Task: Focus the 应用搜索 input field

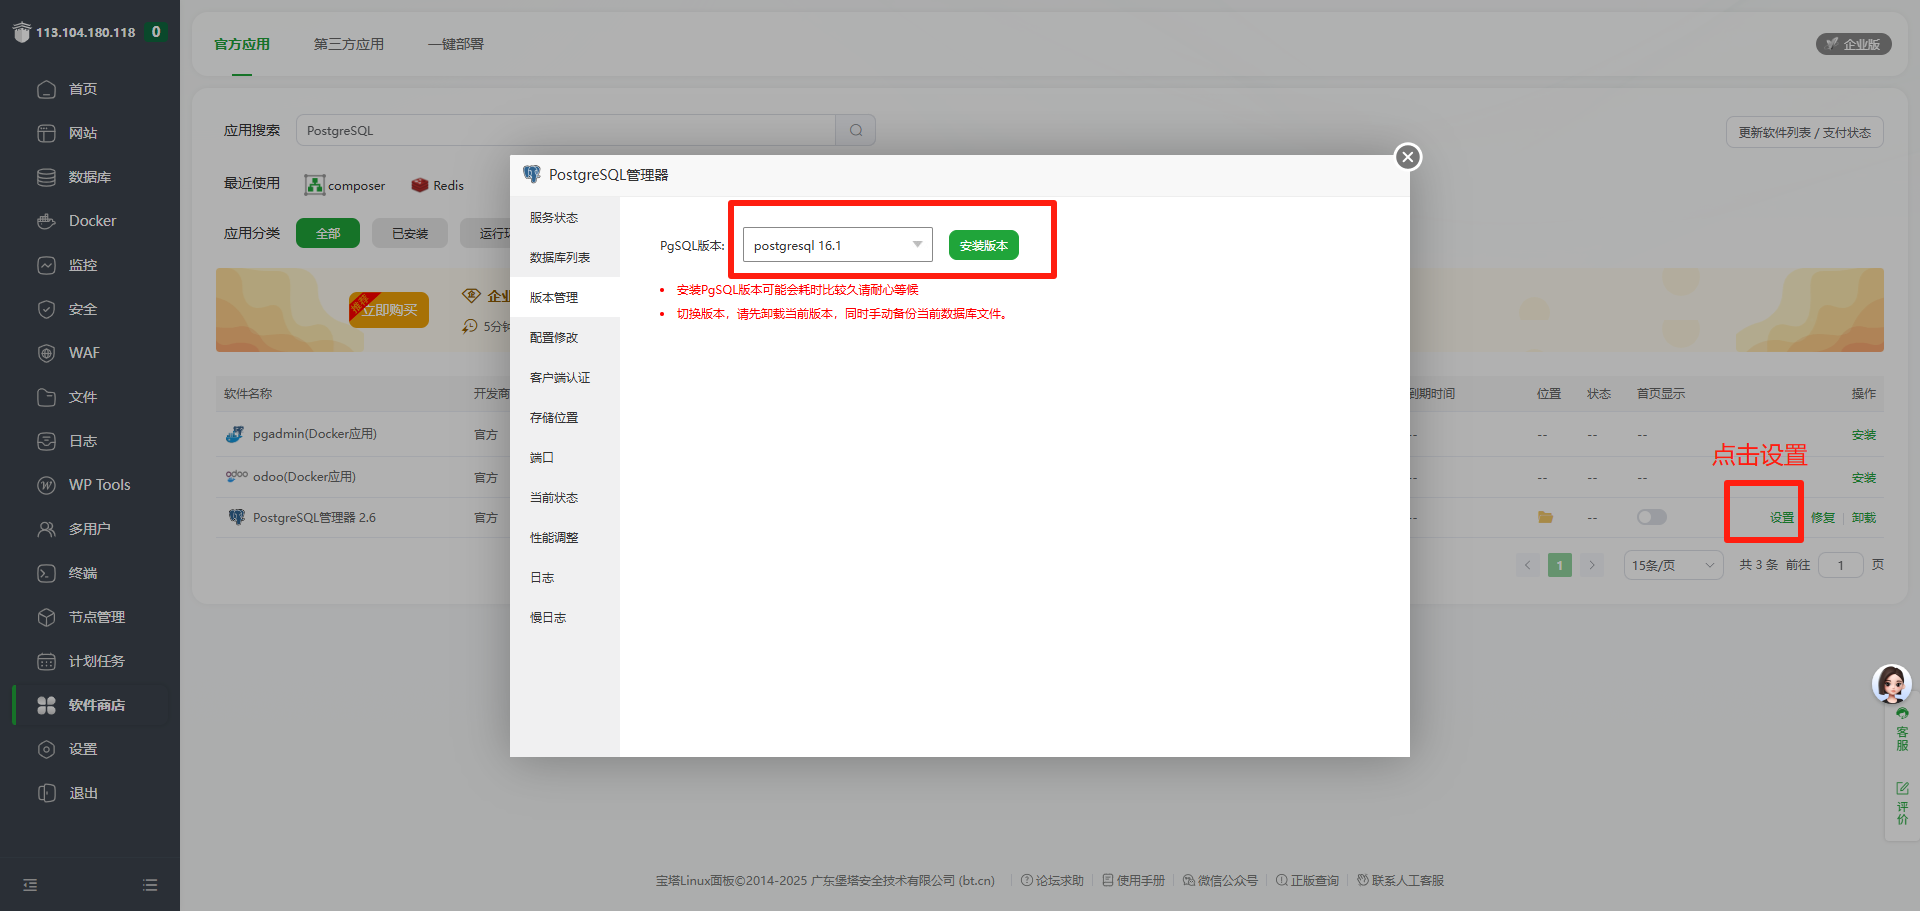Action: (565, 130)
